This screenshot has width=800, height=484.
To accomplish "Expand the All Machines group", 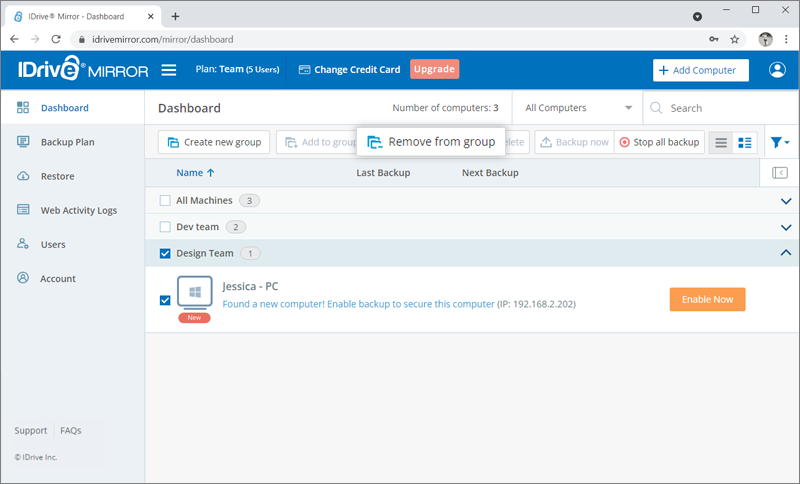I will pos(786,201).
